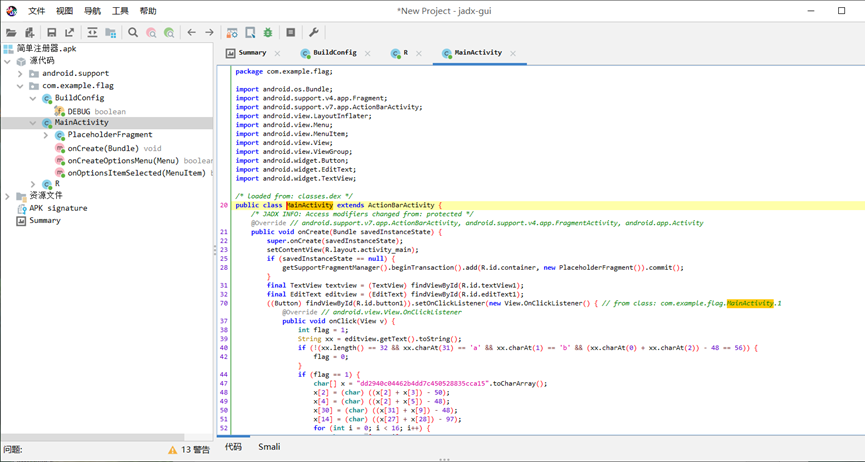Collapse the MainActivity tree node
This screenshot has width=865, height=462.
click(33, 123)
